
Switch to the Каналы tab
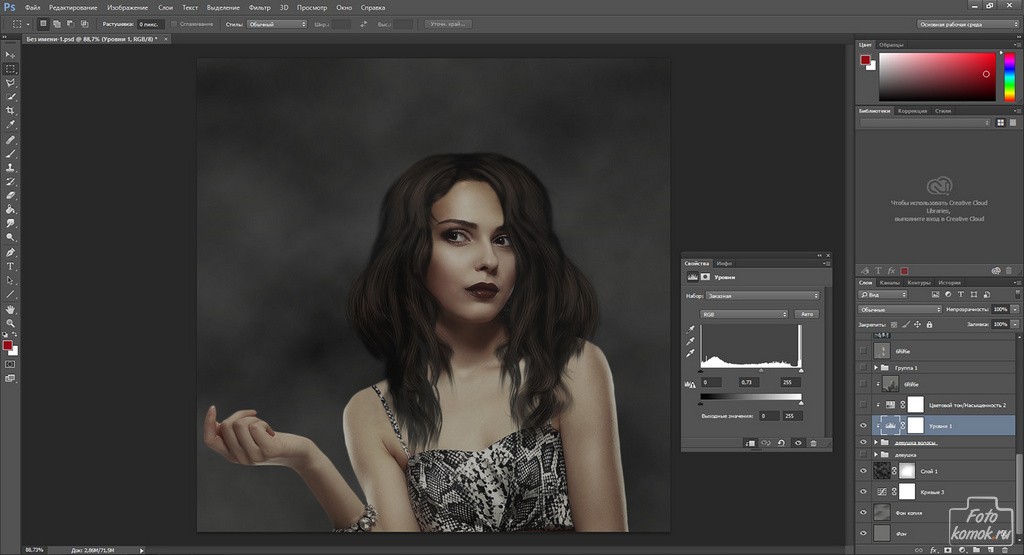click(x=889, y=283)
